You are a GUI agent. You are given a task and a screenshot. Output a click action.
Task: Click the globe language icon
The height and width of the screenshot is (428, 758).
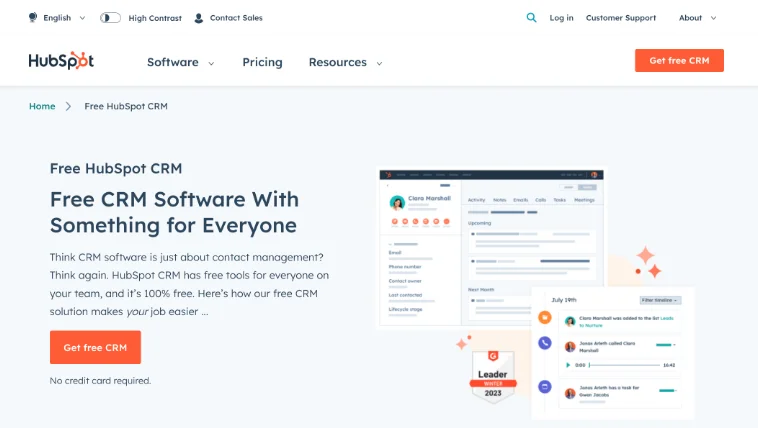[x=33, y=17]
